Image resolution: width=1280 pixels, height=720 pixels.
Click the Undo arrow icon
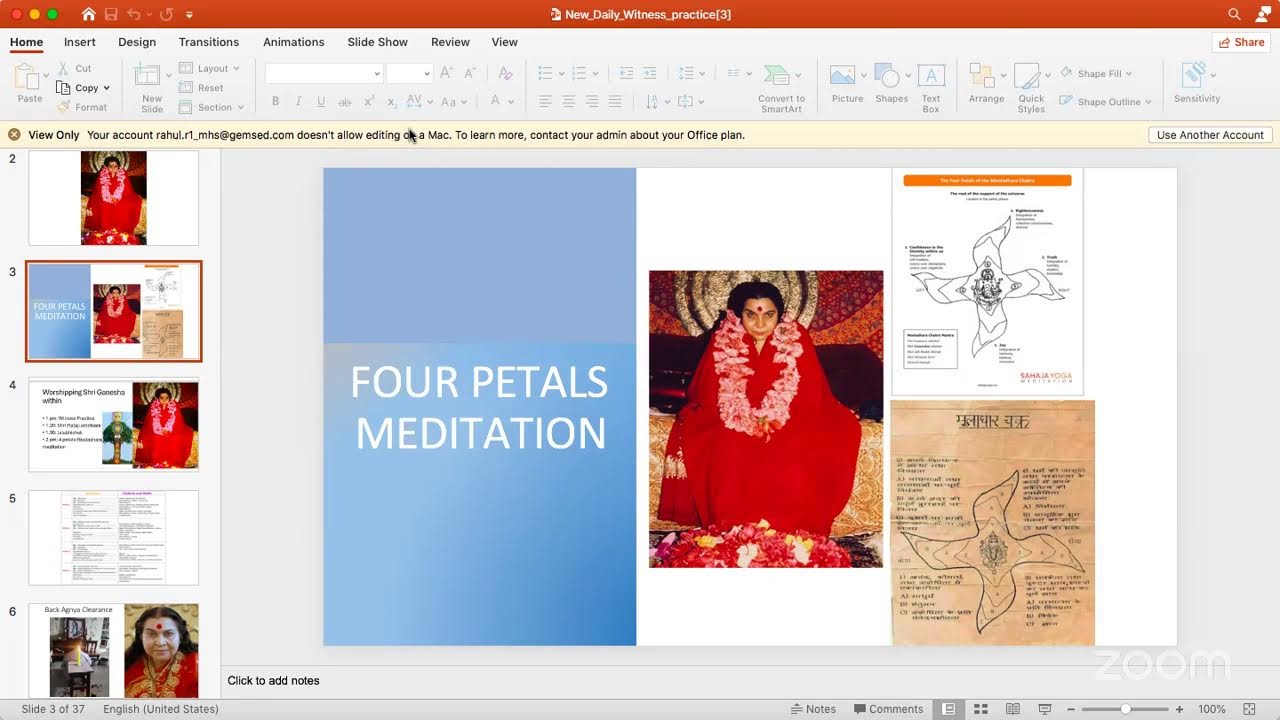tap(134, 14)
